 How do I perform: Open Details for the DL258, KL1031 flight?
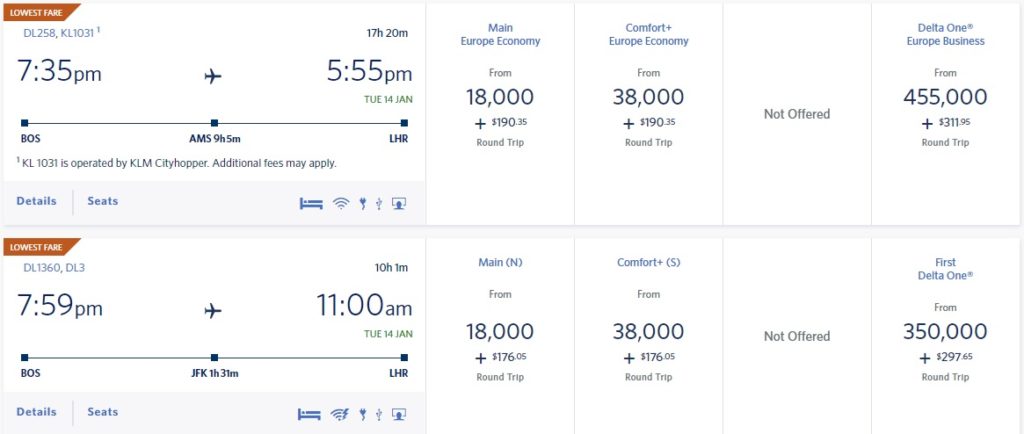click(36, 201)
